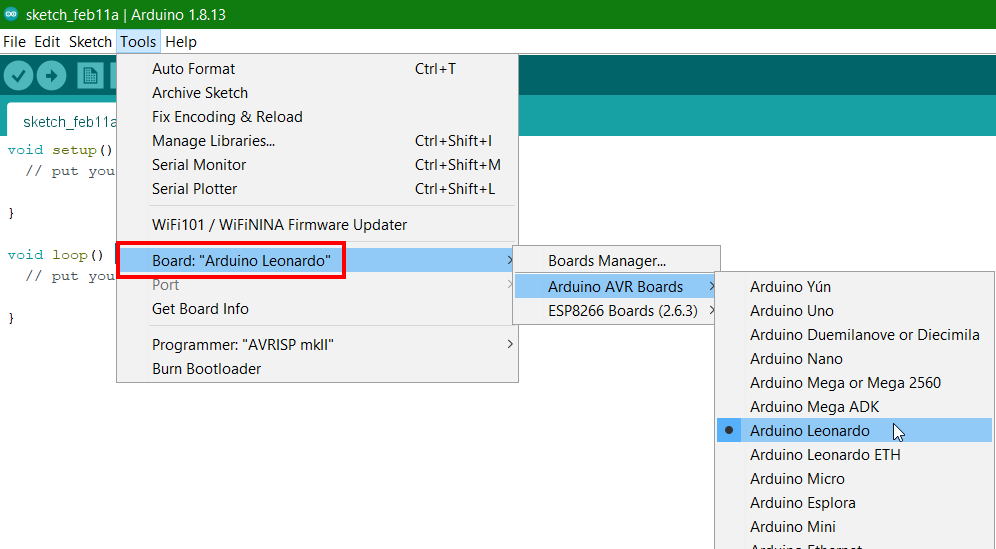The width and height of the screenshot is (996, 549).
Task: Open the Help menu
Action: pyautogui.click(x=181, y=42)
